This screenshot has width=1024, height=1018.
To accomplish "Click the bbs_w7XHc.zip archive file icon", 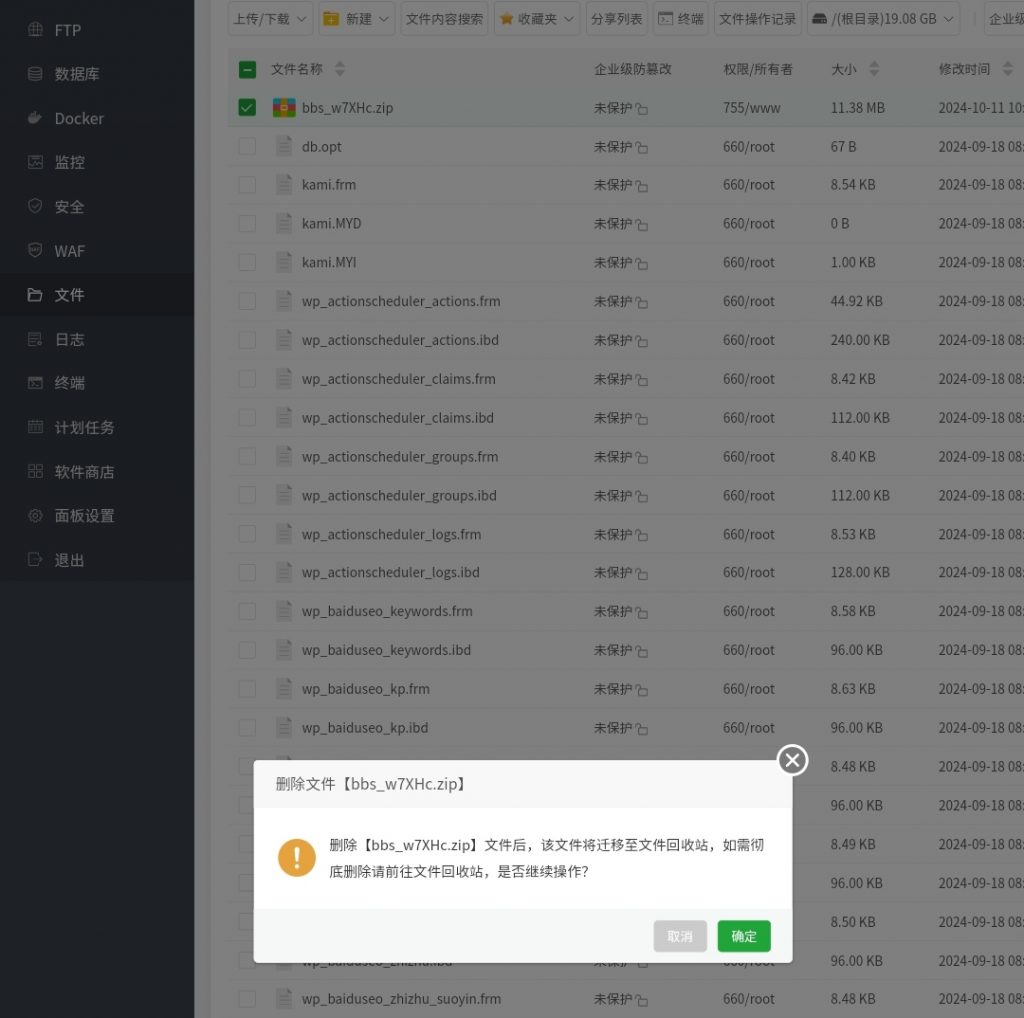I will click(x=283, y=108).
